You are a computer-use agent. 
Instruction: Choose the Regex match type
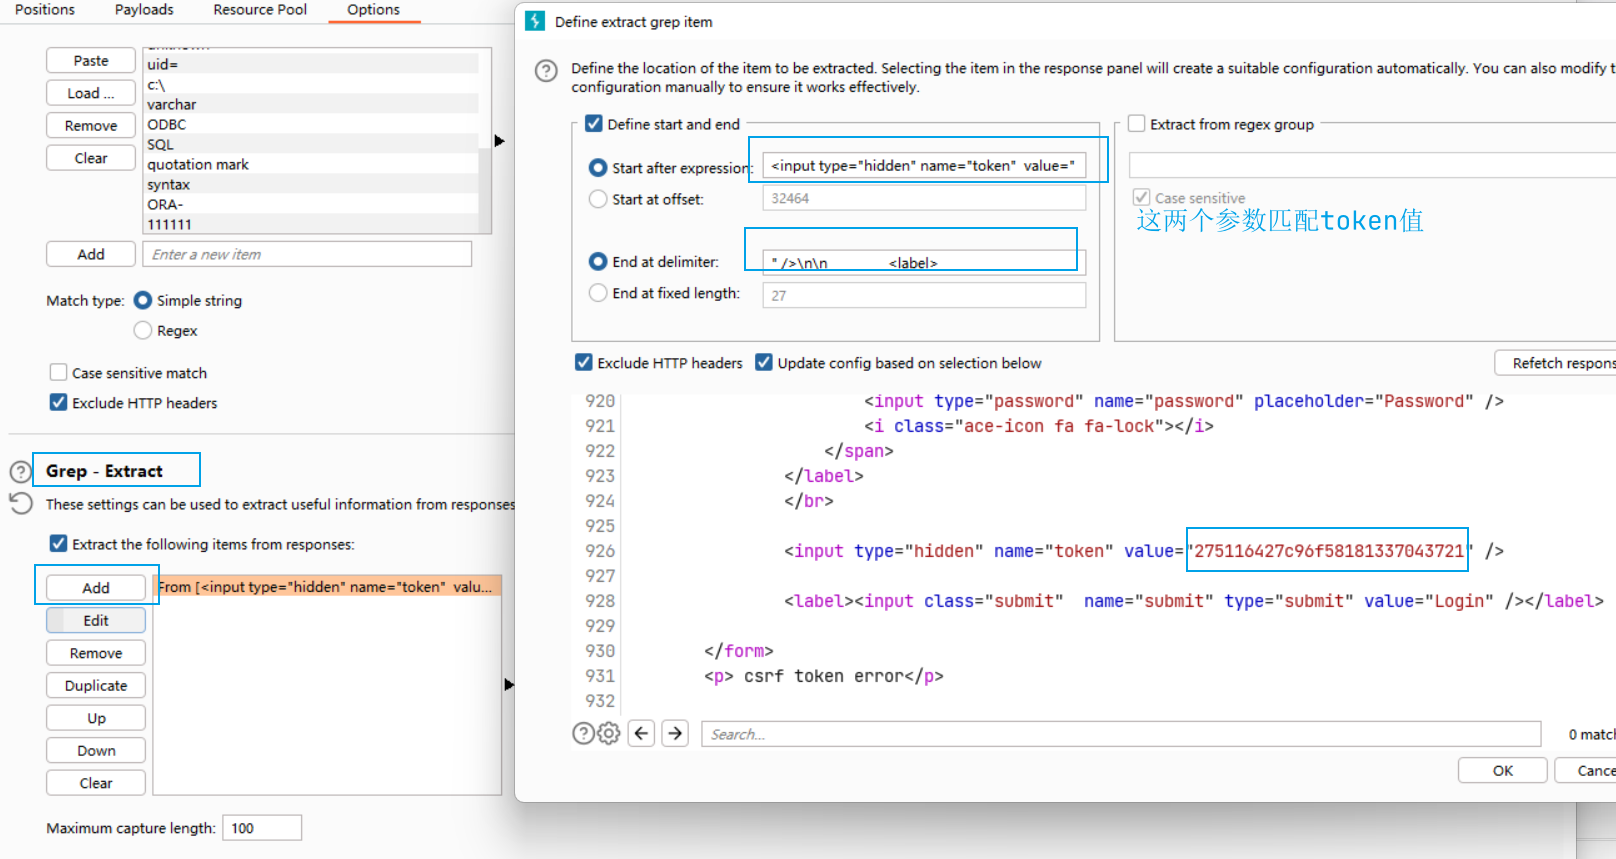pos(143,331)
